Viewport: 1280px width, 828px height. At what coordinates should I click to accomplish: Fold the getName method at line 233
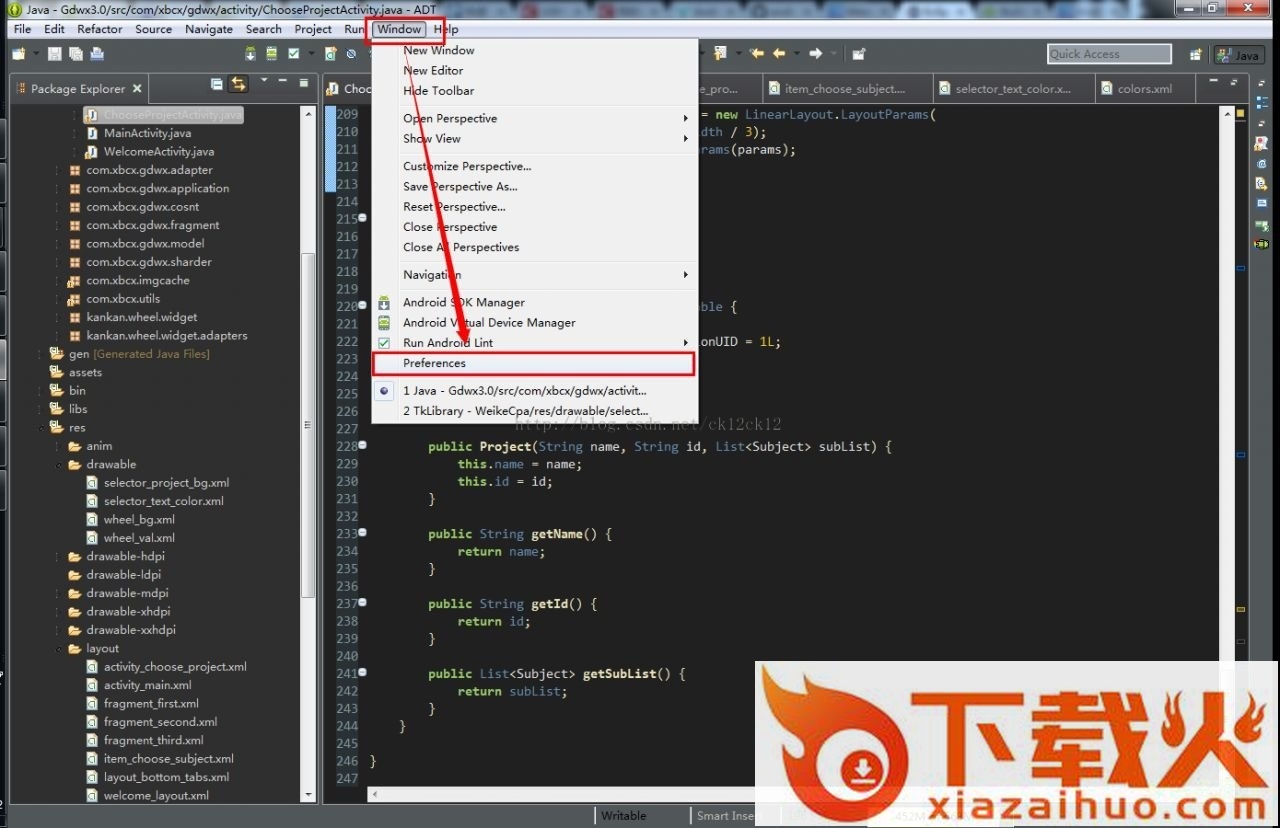363,532
